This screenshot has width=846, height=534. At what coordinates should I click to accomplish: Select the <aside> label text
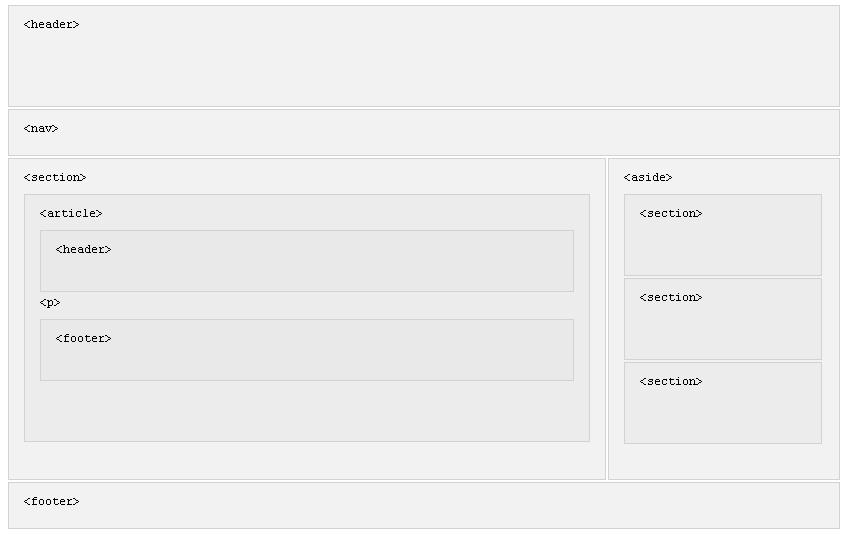647,177
